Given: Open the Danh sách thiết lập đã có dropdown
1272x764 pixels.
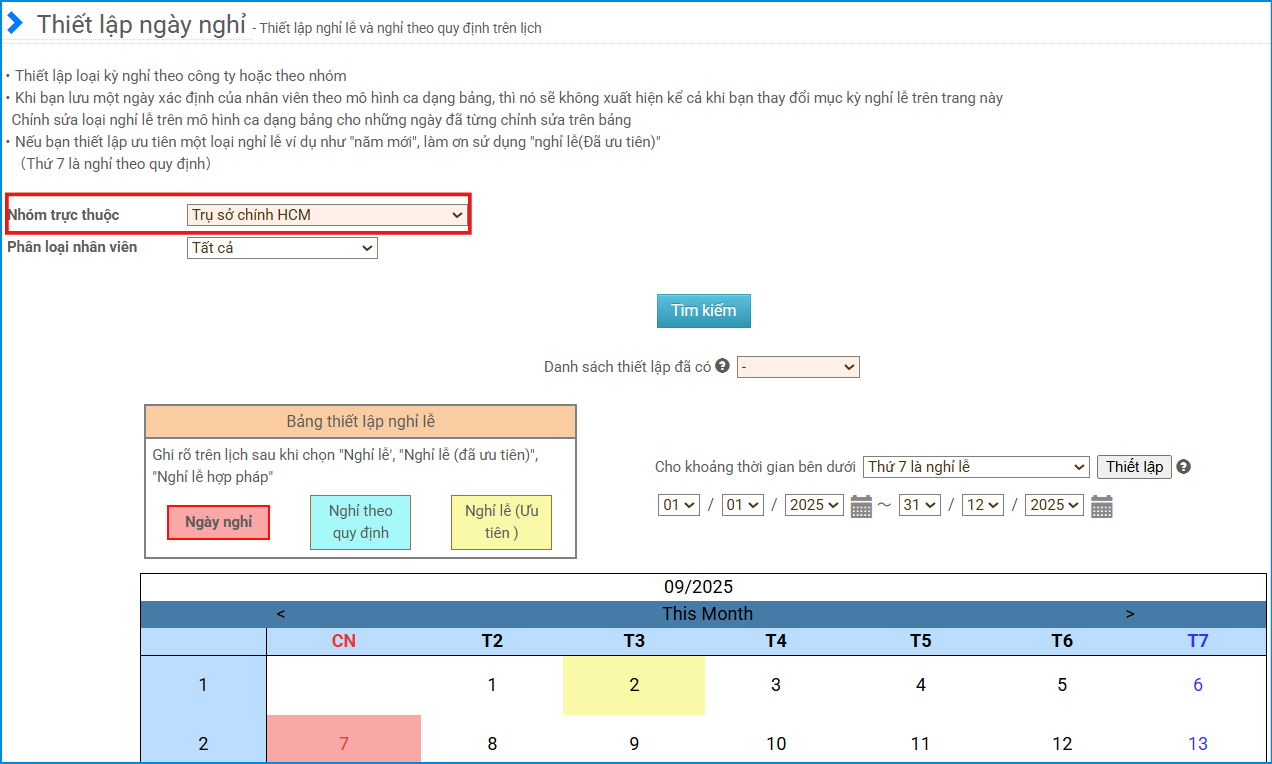Looking at the screenshot, I should 798,367.
